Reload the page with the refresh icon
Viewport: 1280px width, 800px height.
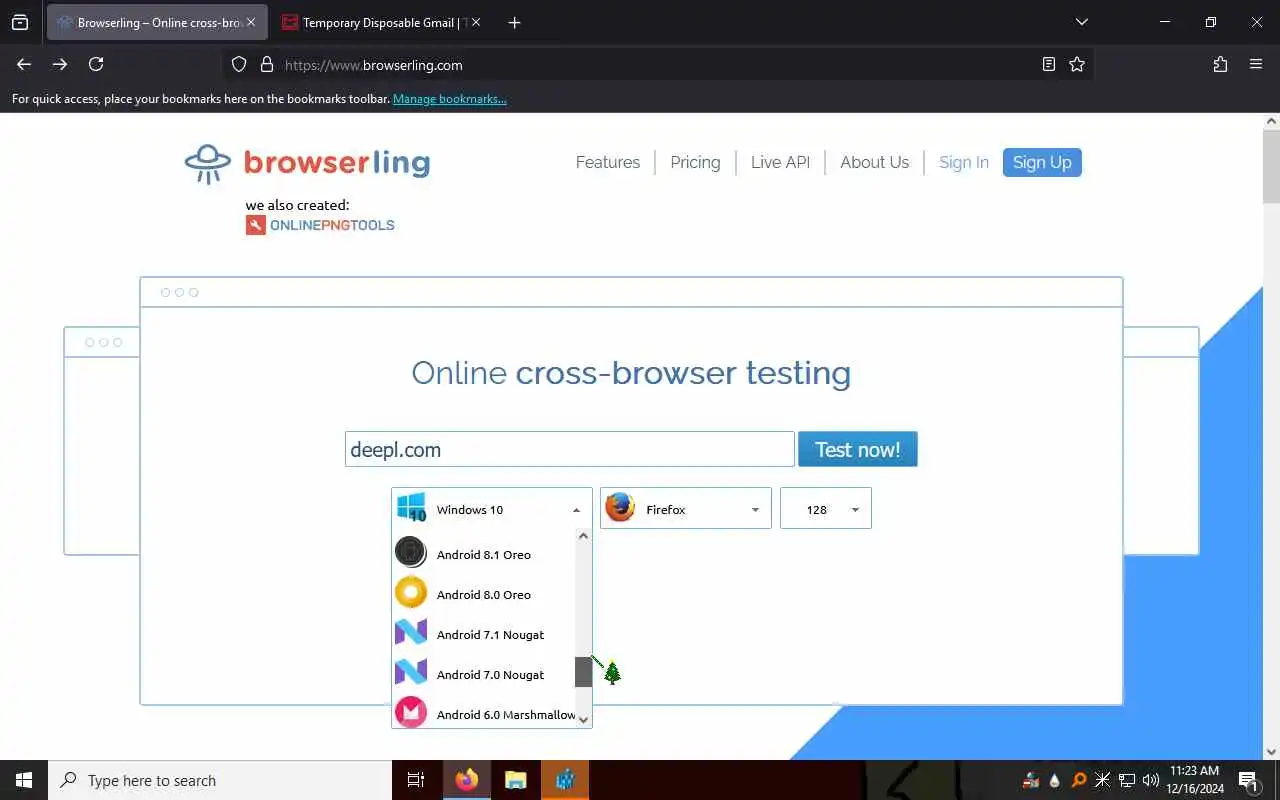(96, 64)
